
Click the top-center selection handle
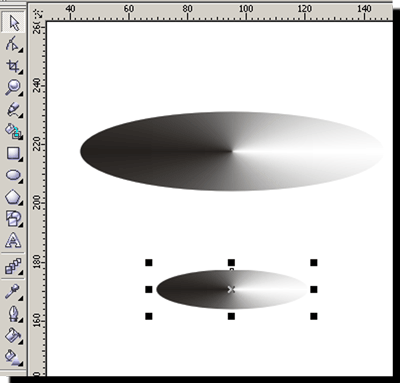[231, 263]
